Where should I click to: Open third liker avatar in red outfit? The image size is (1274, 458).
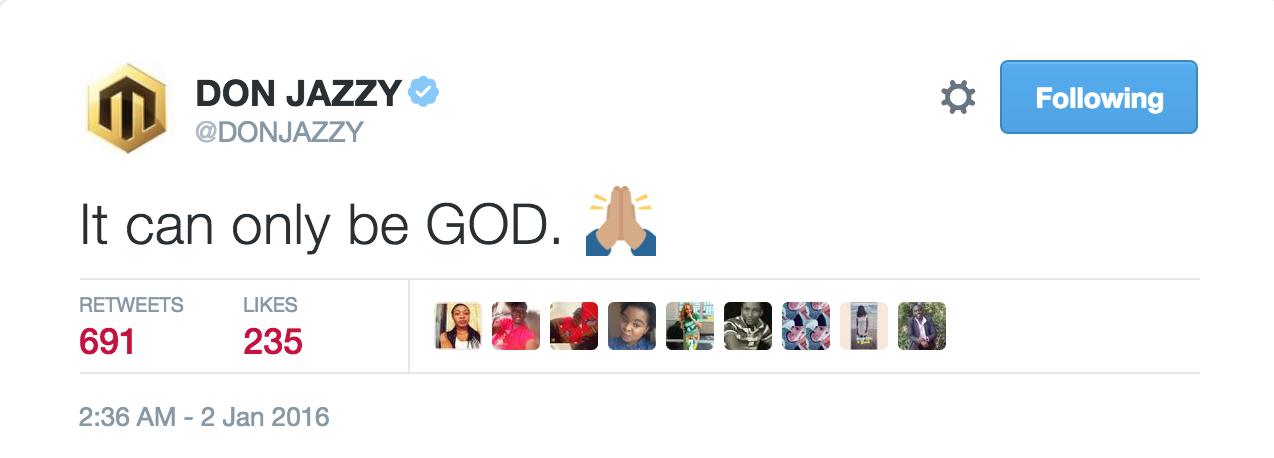click(x=574, y=326)
